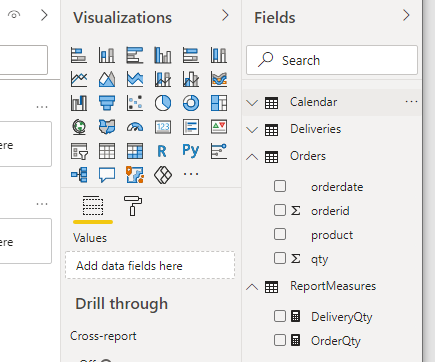This screenshot has height=362, width=435.
Task: Tick the qty field checkbox
Action: pos(280,258)
